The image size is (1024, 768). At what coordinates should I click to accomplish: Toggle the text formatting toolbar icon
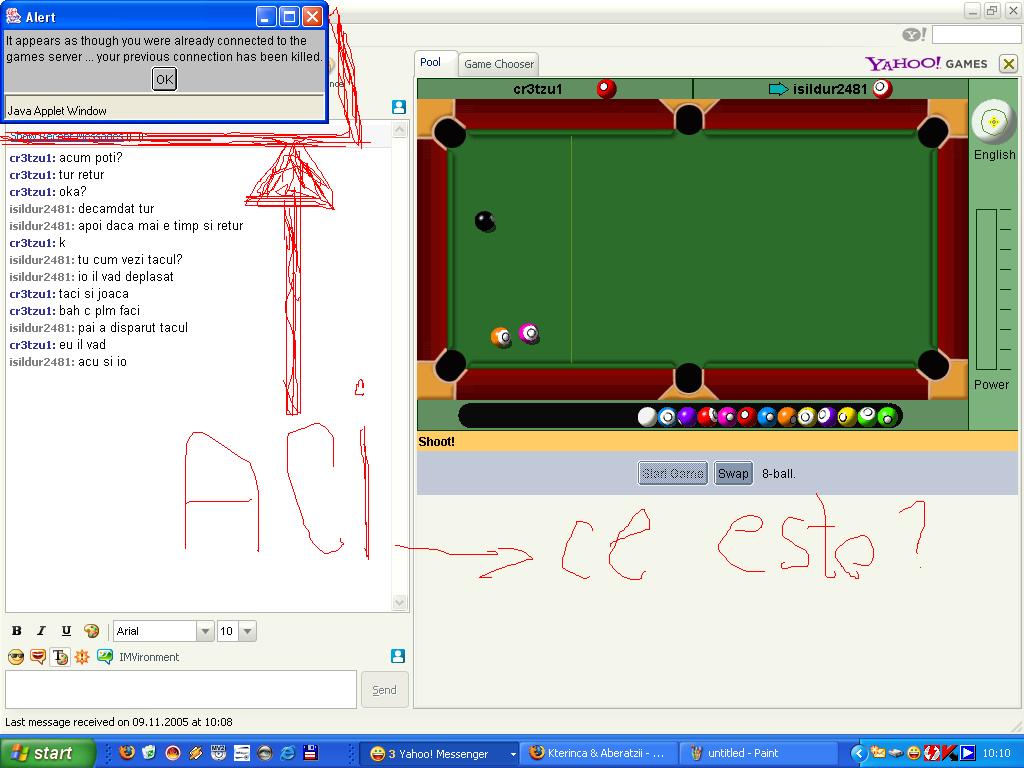[x=60, y=657]
